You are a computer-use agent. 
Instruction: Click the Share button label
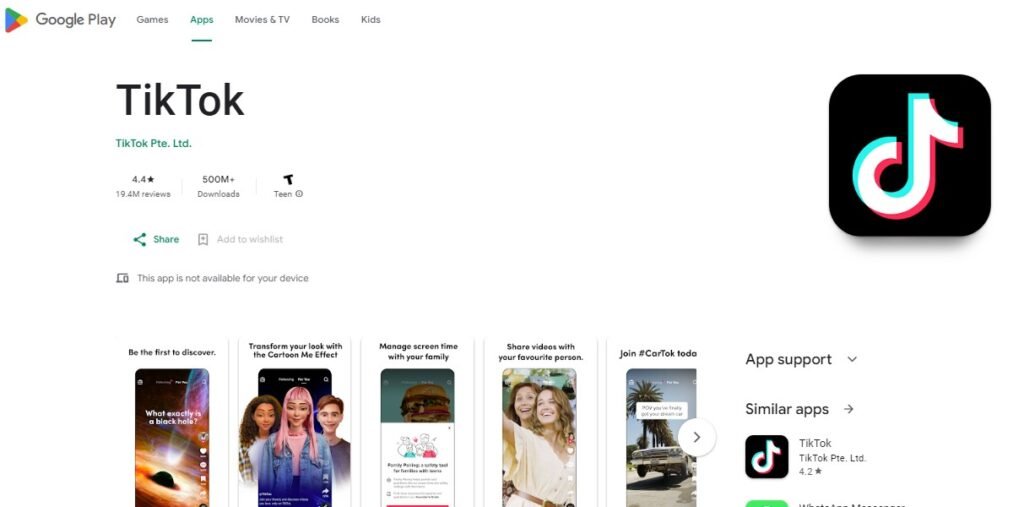(x=166, y=239)
